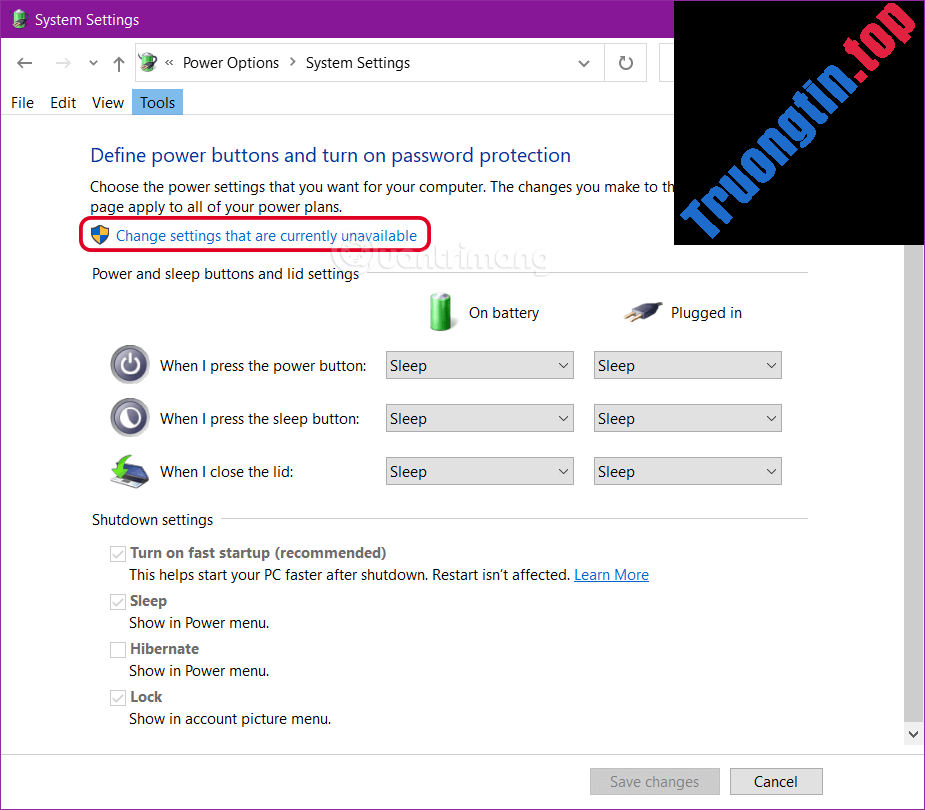Image resolution: width=925 pixels, height=810 pixels.
Task: Click the power button icon
Action: click(x=129, y=365)
